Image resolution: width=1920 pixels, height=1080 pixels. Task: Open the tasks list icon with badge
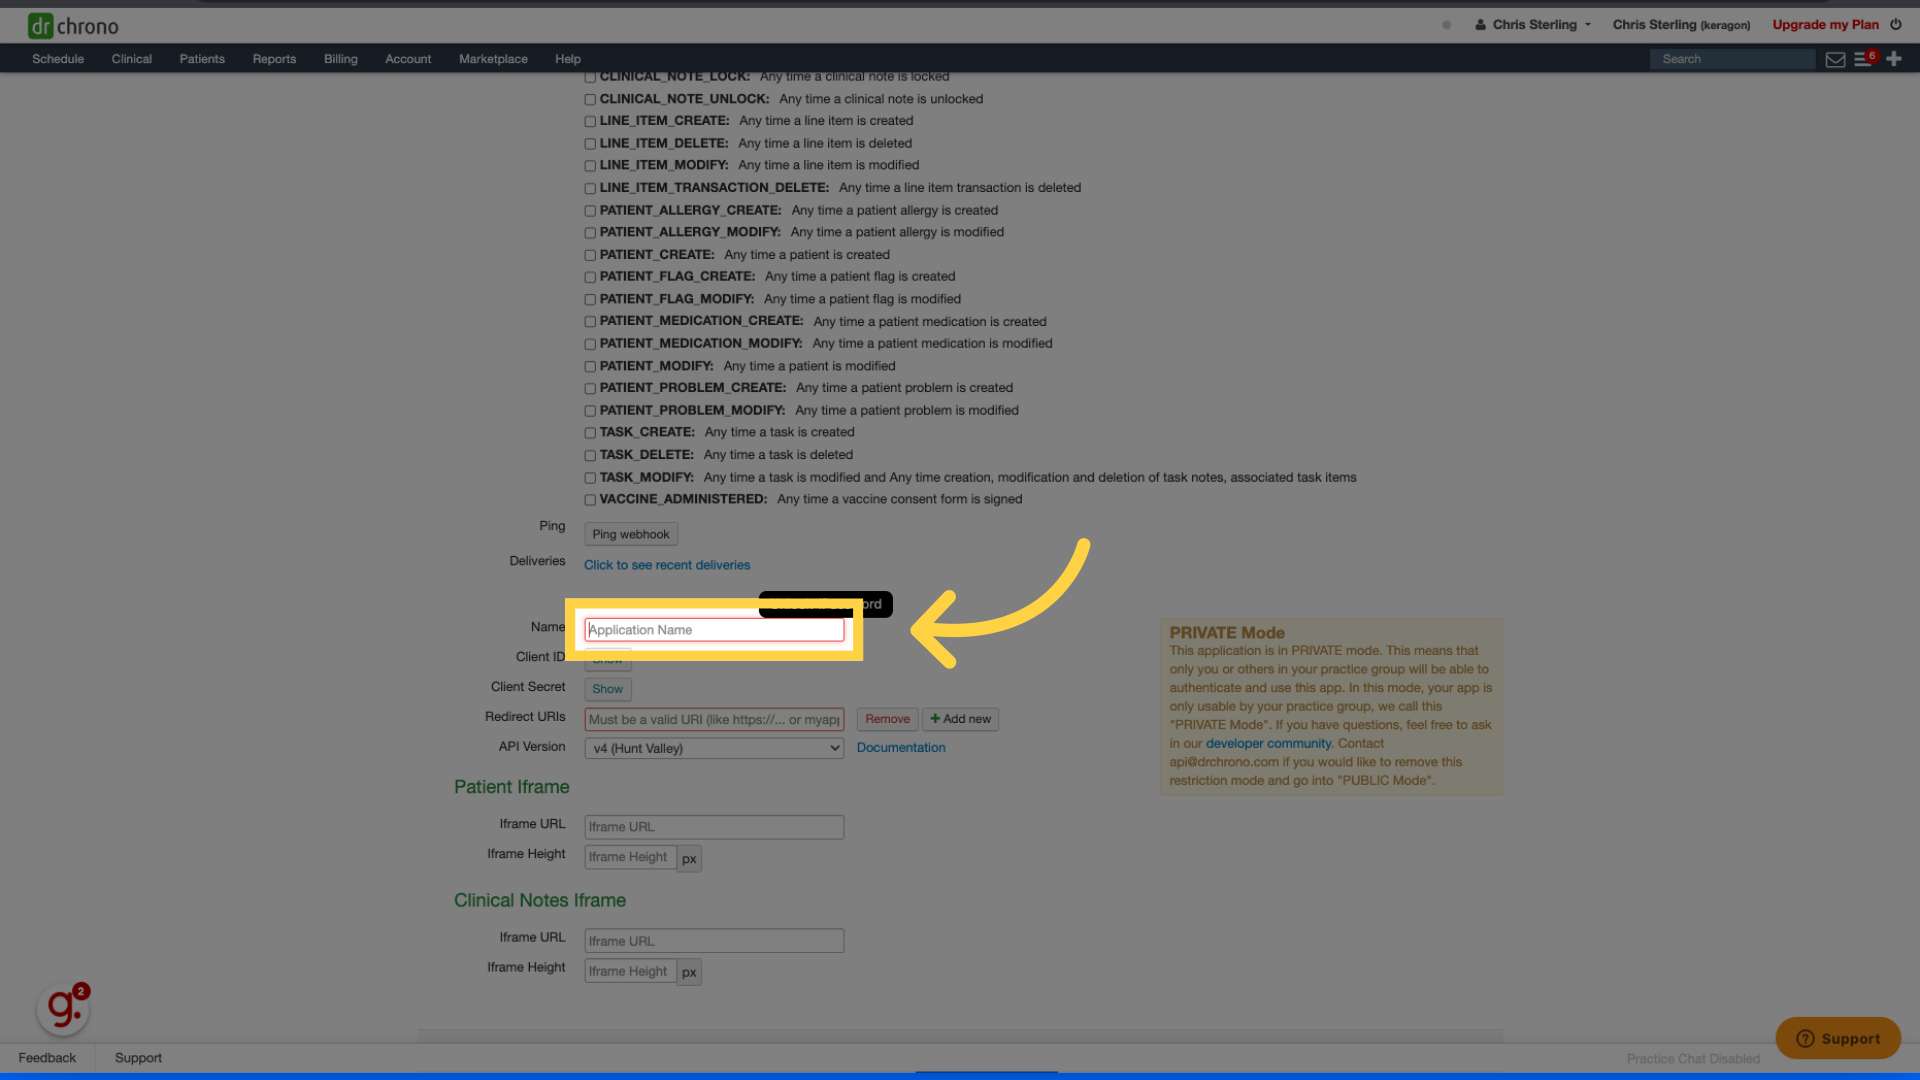[1864, 59]
